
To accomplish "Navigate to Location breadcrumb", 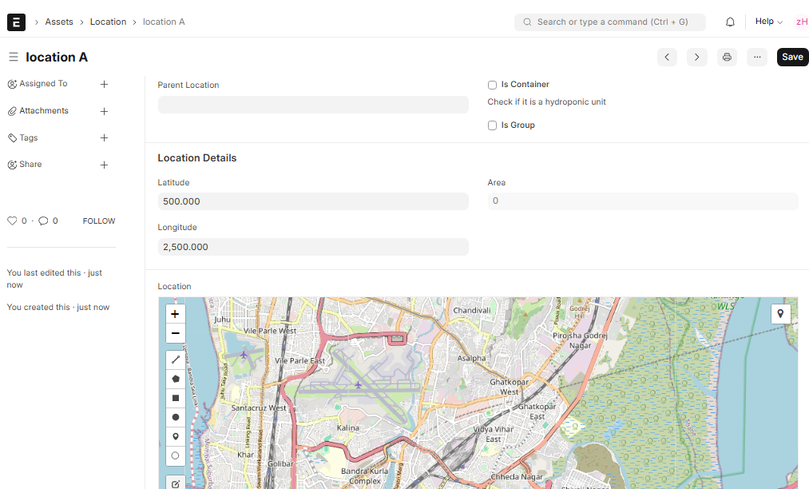I will [x=108, y=22].
